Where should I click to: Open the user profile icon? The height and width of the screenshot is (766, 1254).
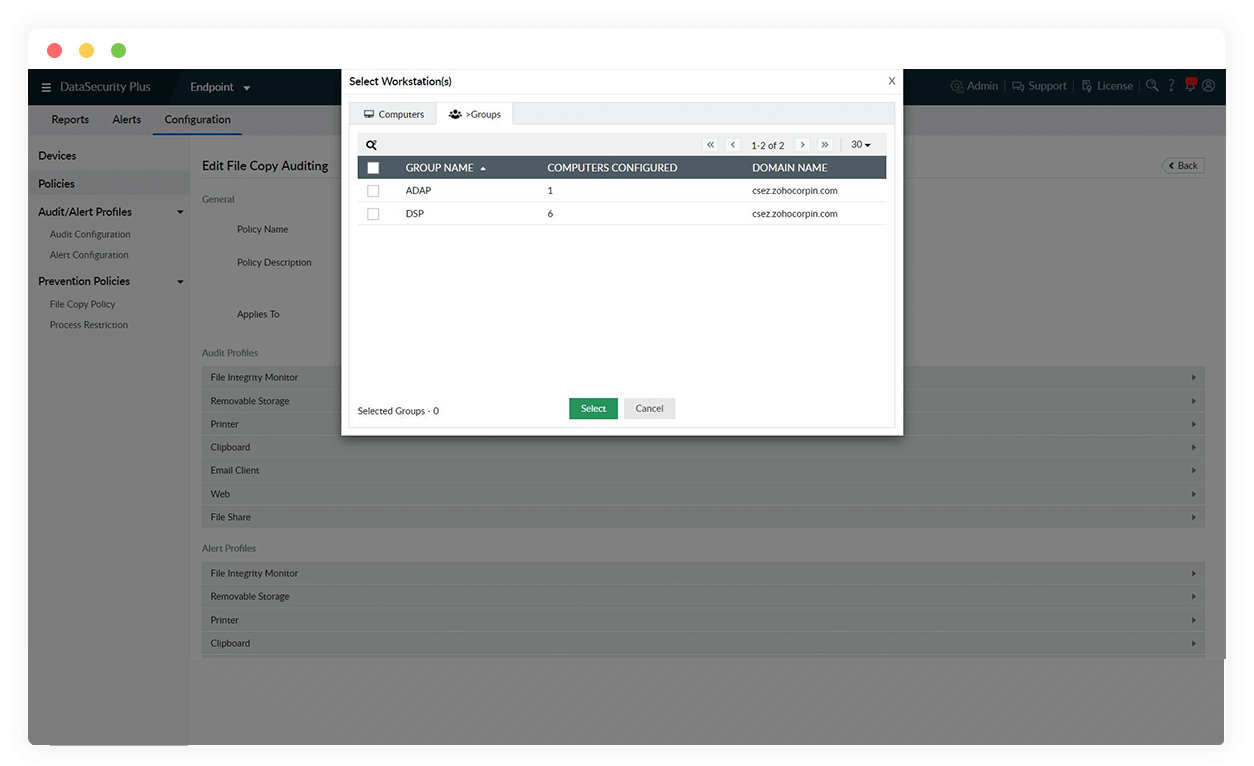(1208, 86)
